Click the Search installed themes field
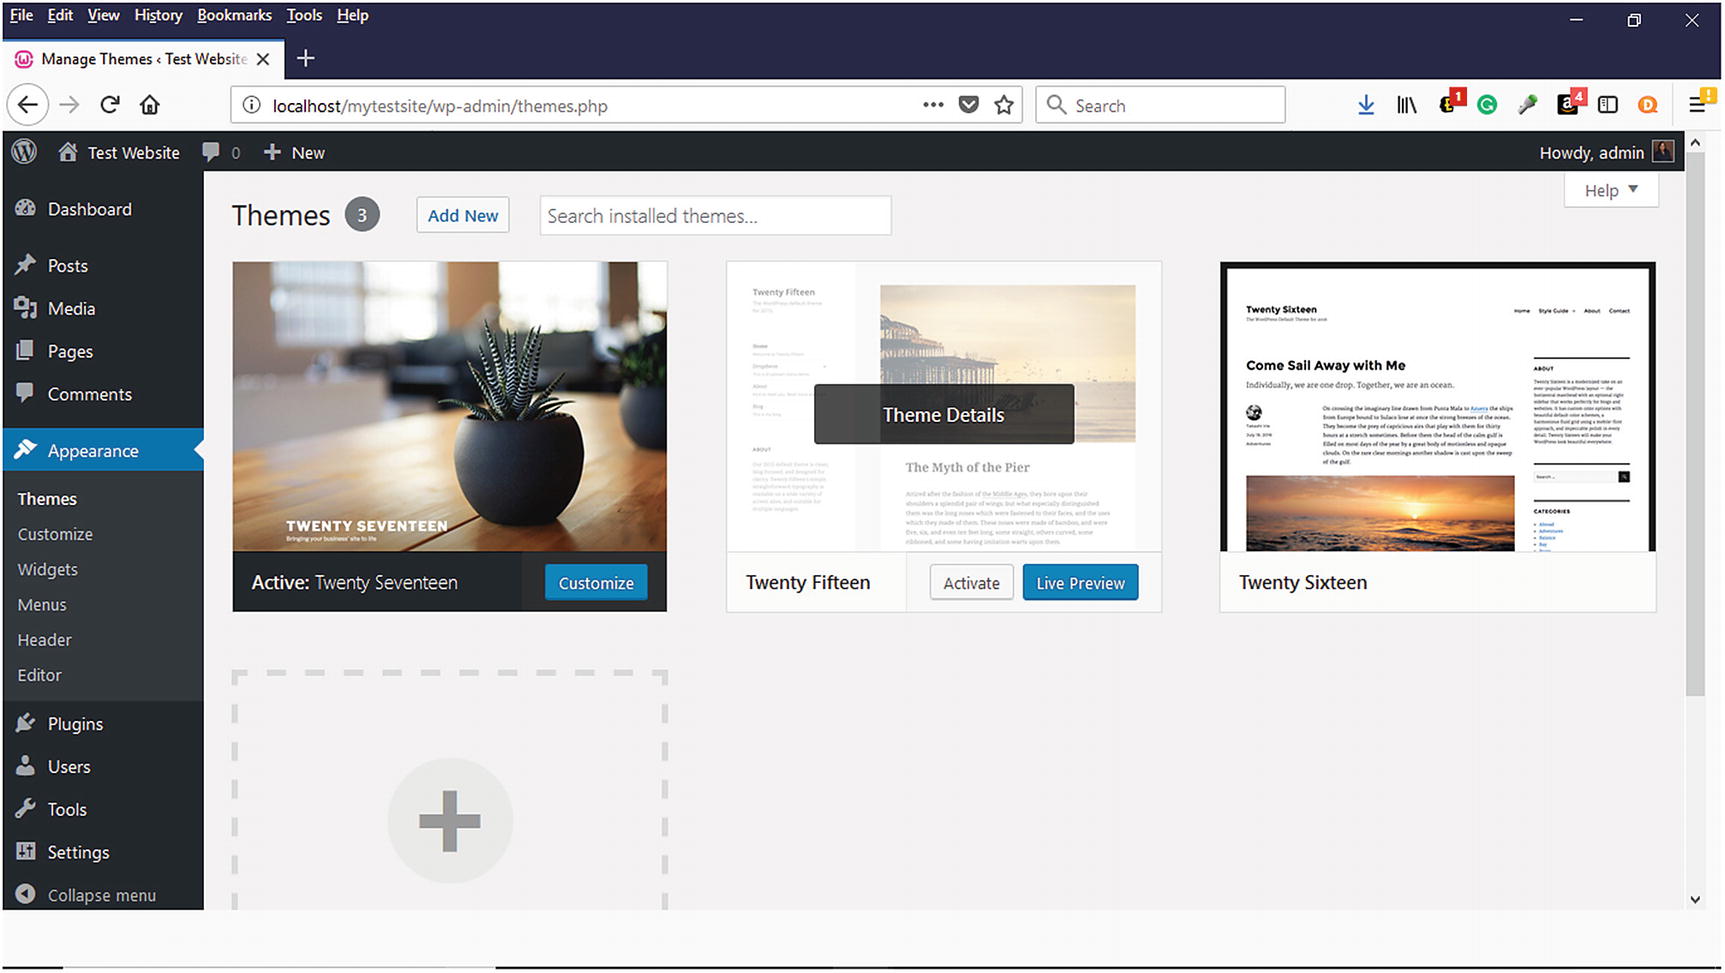Screen dimensions: 1725x973 pyautogui.click(x=715, y=216)
